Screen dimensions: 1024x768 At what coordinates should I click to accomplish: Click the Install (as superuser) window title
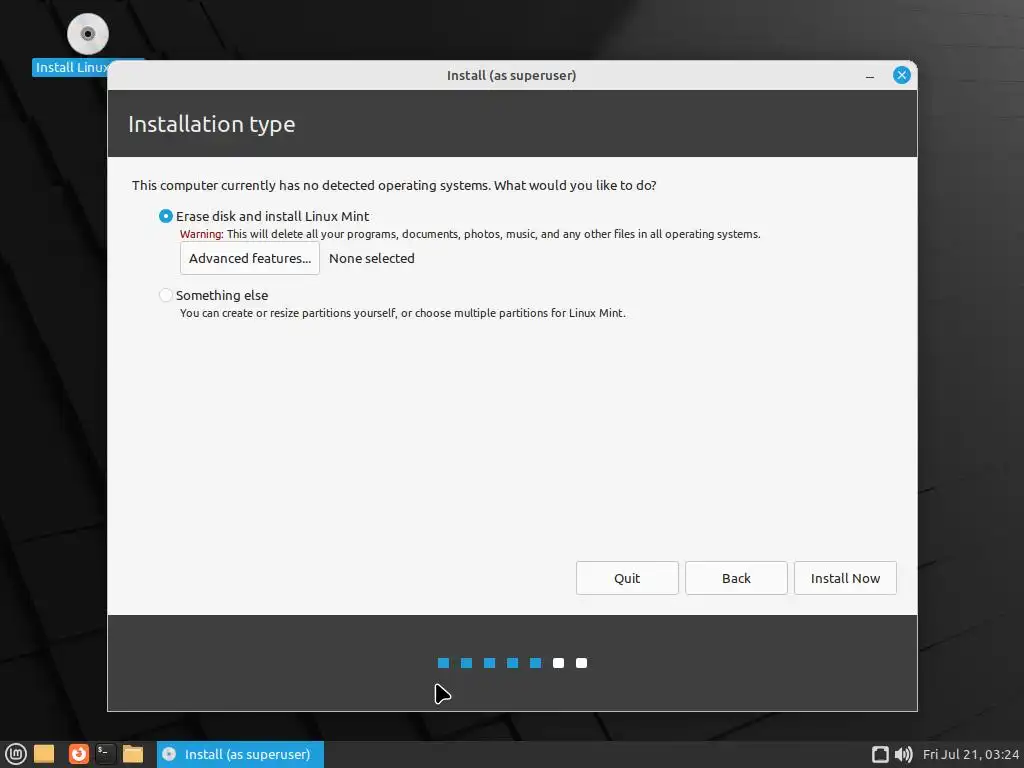tap(511, 75)
